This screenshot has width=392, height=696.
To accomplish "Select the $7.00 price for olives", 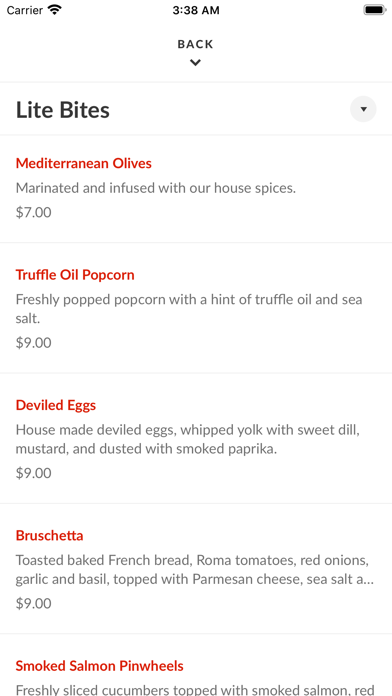I will [34, 213].
